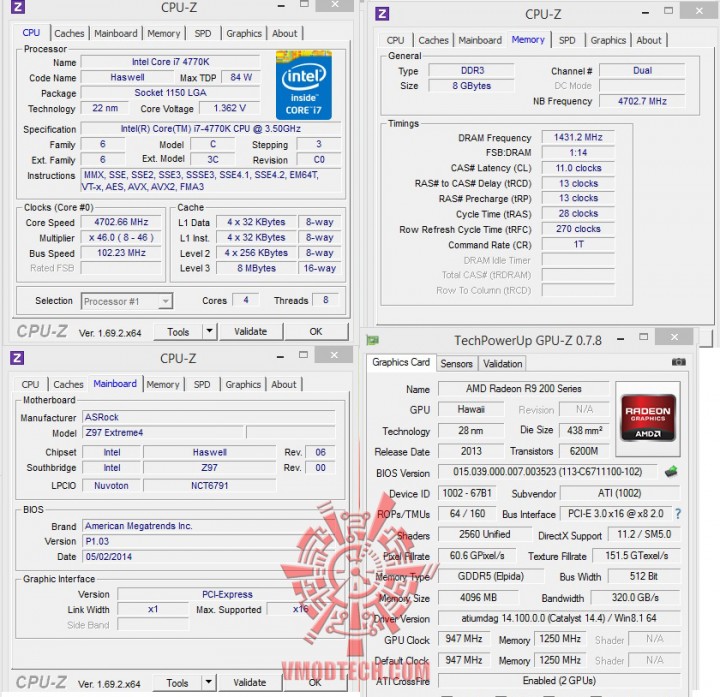
Task: Click the CPU-Z logo icon in the Memory window title bar
Action: (382, 14)
